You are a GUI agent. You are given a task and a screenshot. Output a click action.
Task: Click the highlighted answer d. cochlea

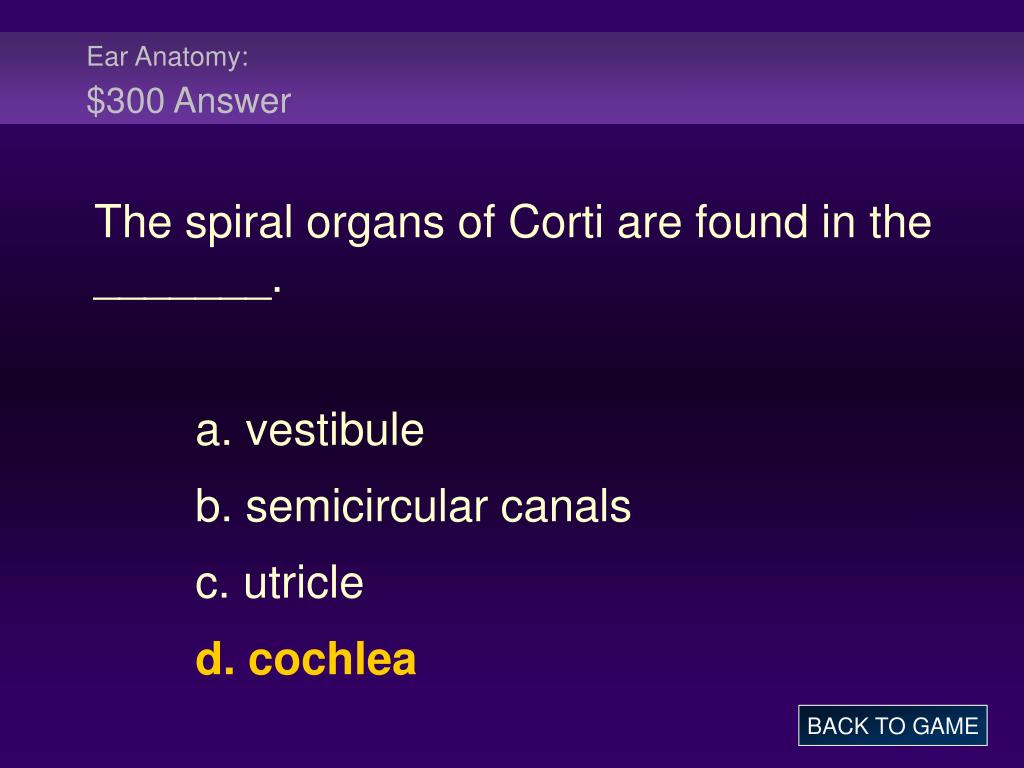(x=306, y=658)
